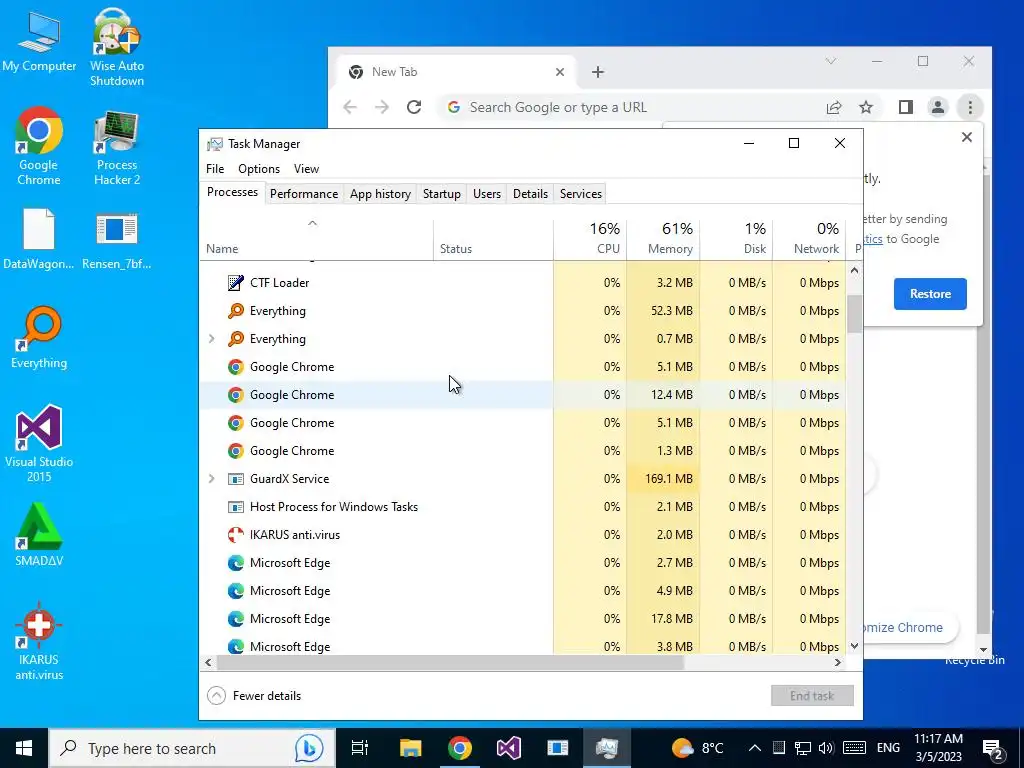Image resolution: width=1024 pixels, height=768 pixels.
Task: Close the New Tab tab in Chrome
Action: [x=560, y=72]
